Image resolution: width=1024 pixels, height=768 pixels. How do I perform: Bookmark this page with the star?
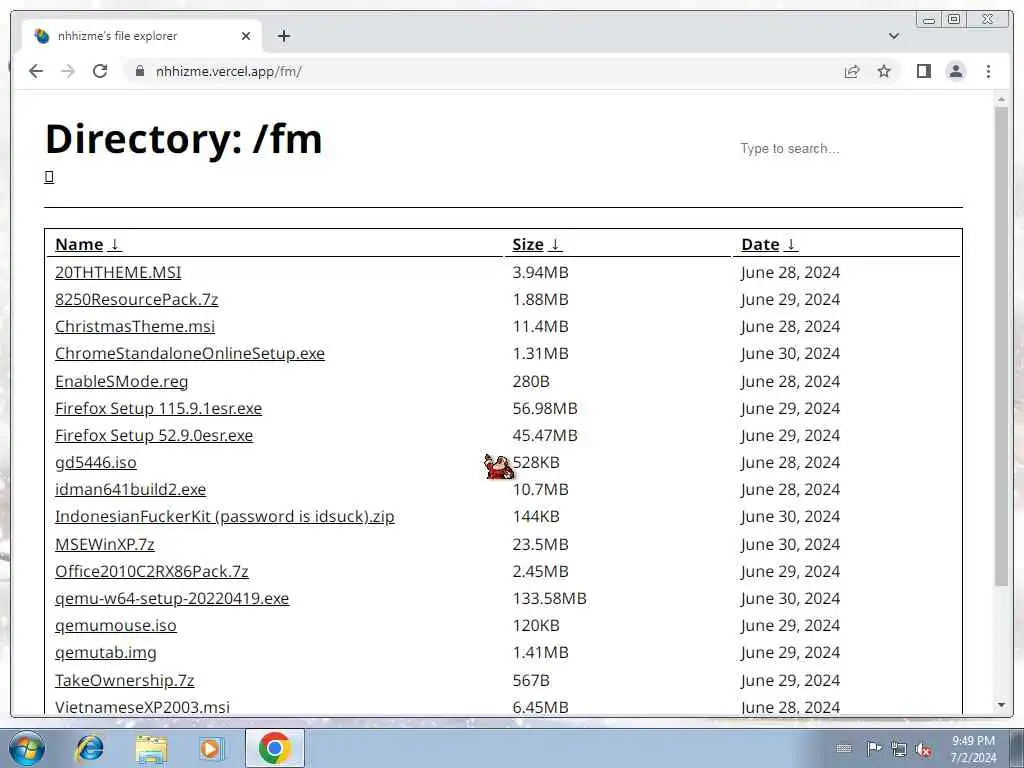[884, 71]
